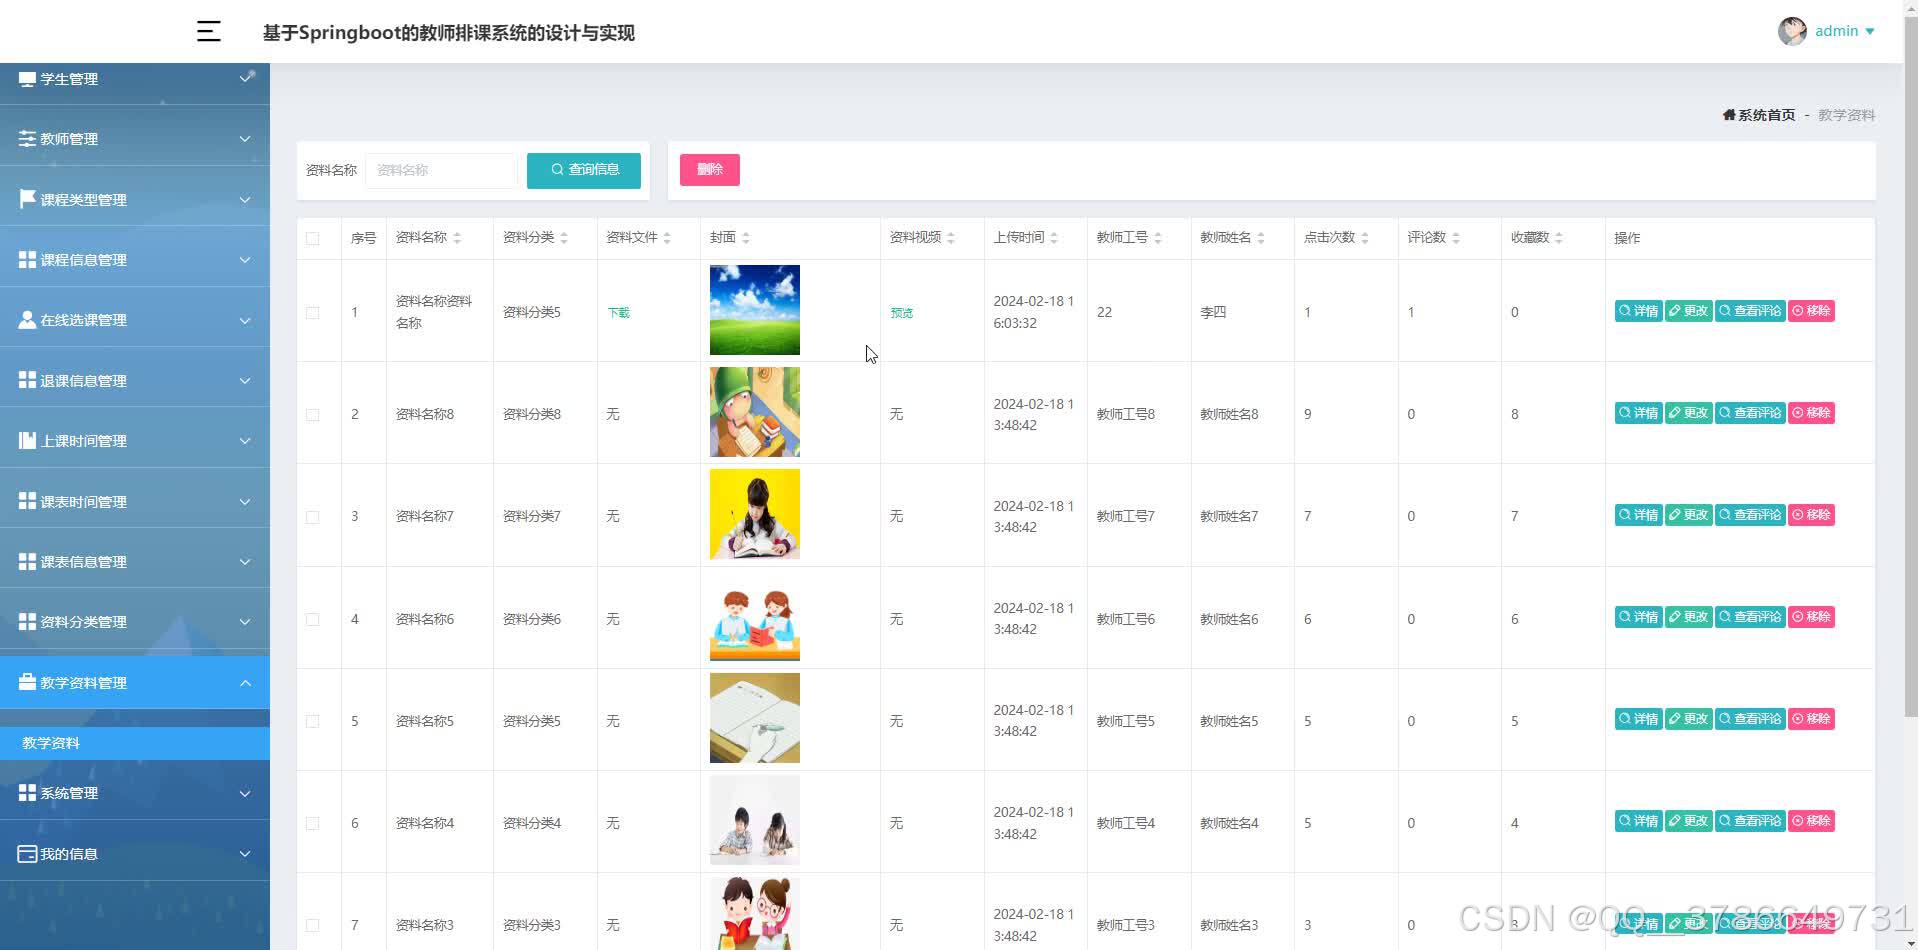Open the 系统管理 menu item
This screenshot has width=1918, height=950.
point(135,792)
